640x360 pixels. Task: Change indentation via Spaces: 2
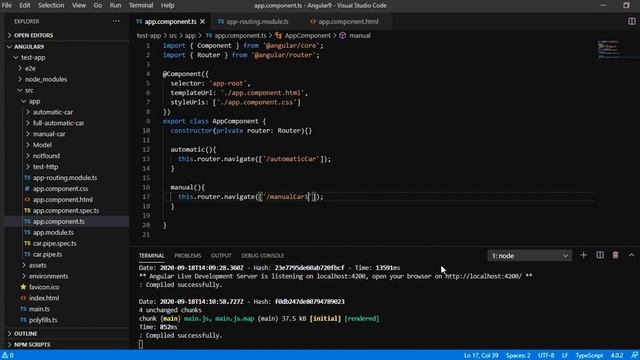pyautogui.click(x=518, y=355)
